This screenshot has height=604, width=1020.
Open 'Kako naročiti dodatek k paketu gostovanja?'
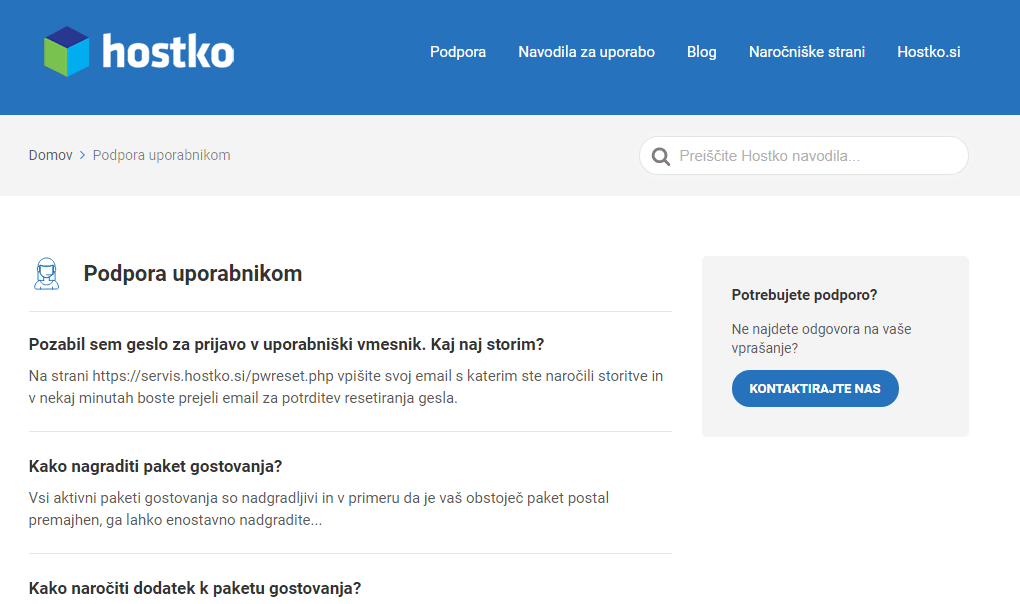click(x=195, y=588)
